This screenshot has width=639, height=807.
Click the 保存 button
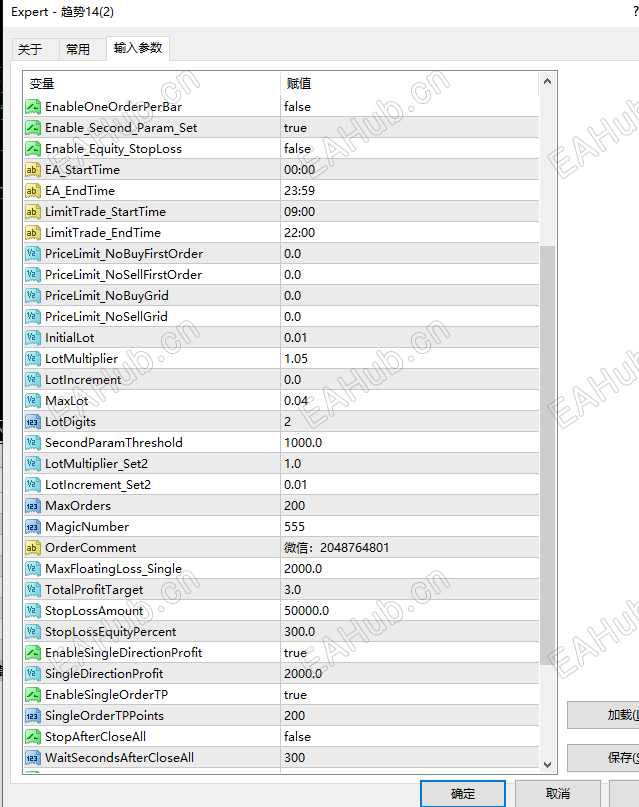[x=603, y=758]
